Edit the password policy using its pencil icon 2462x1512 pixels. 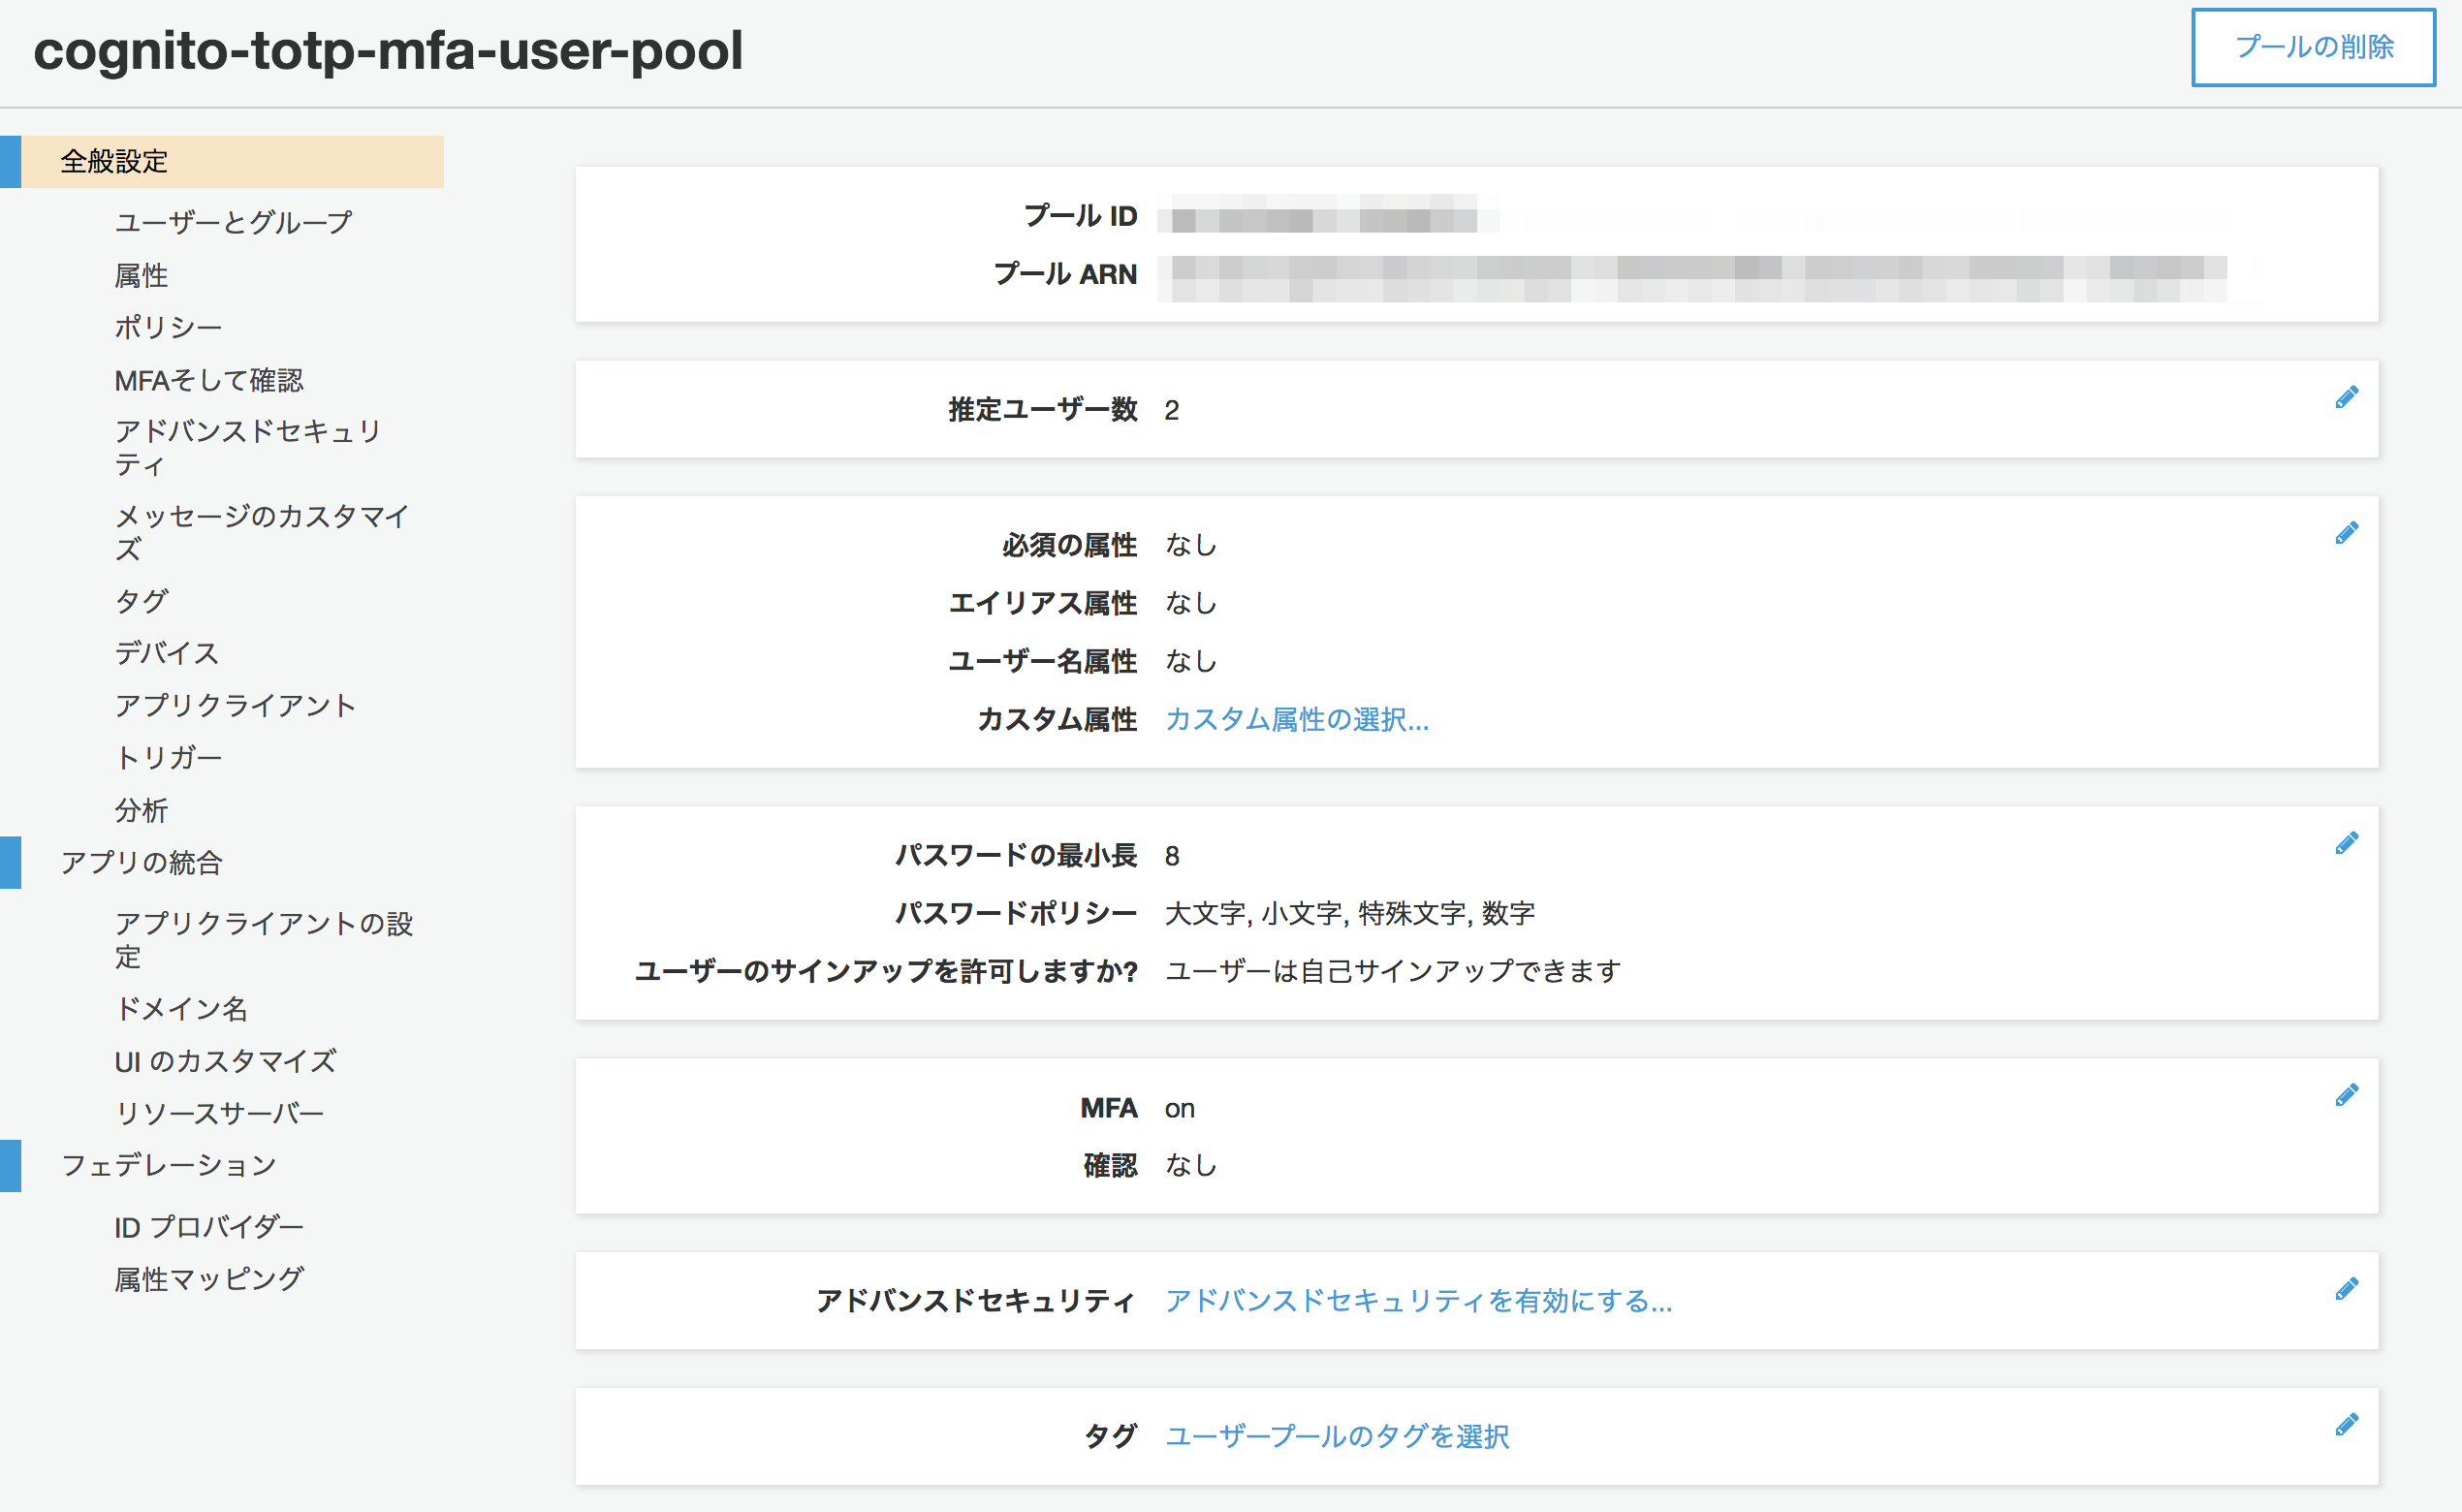click(x=2347, y=841)
